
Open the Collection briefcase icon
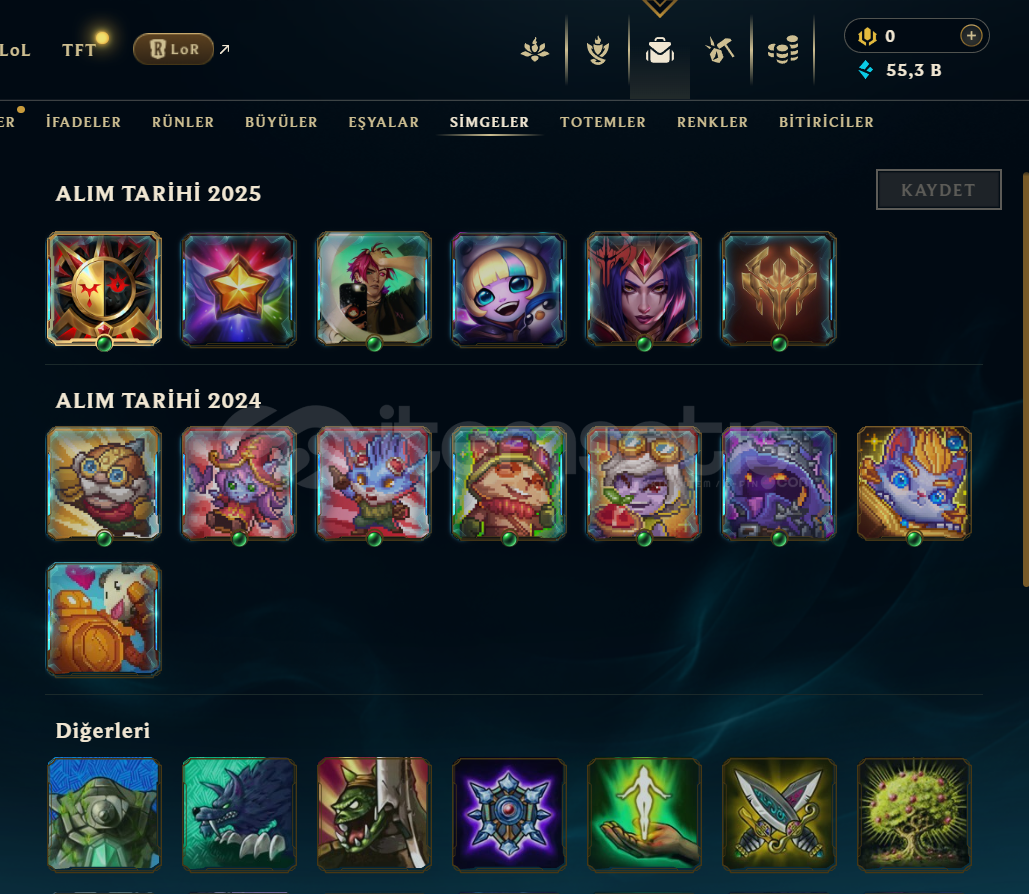click(x=660, y=51)
